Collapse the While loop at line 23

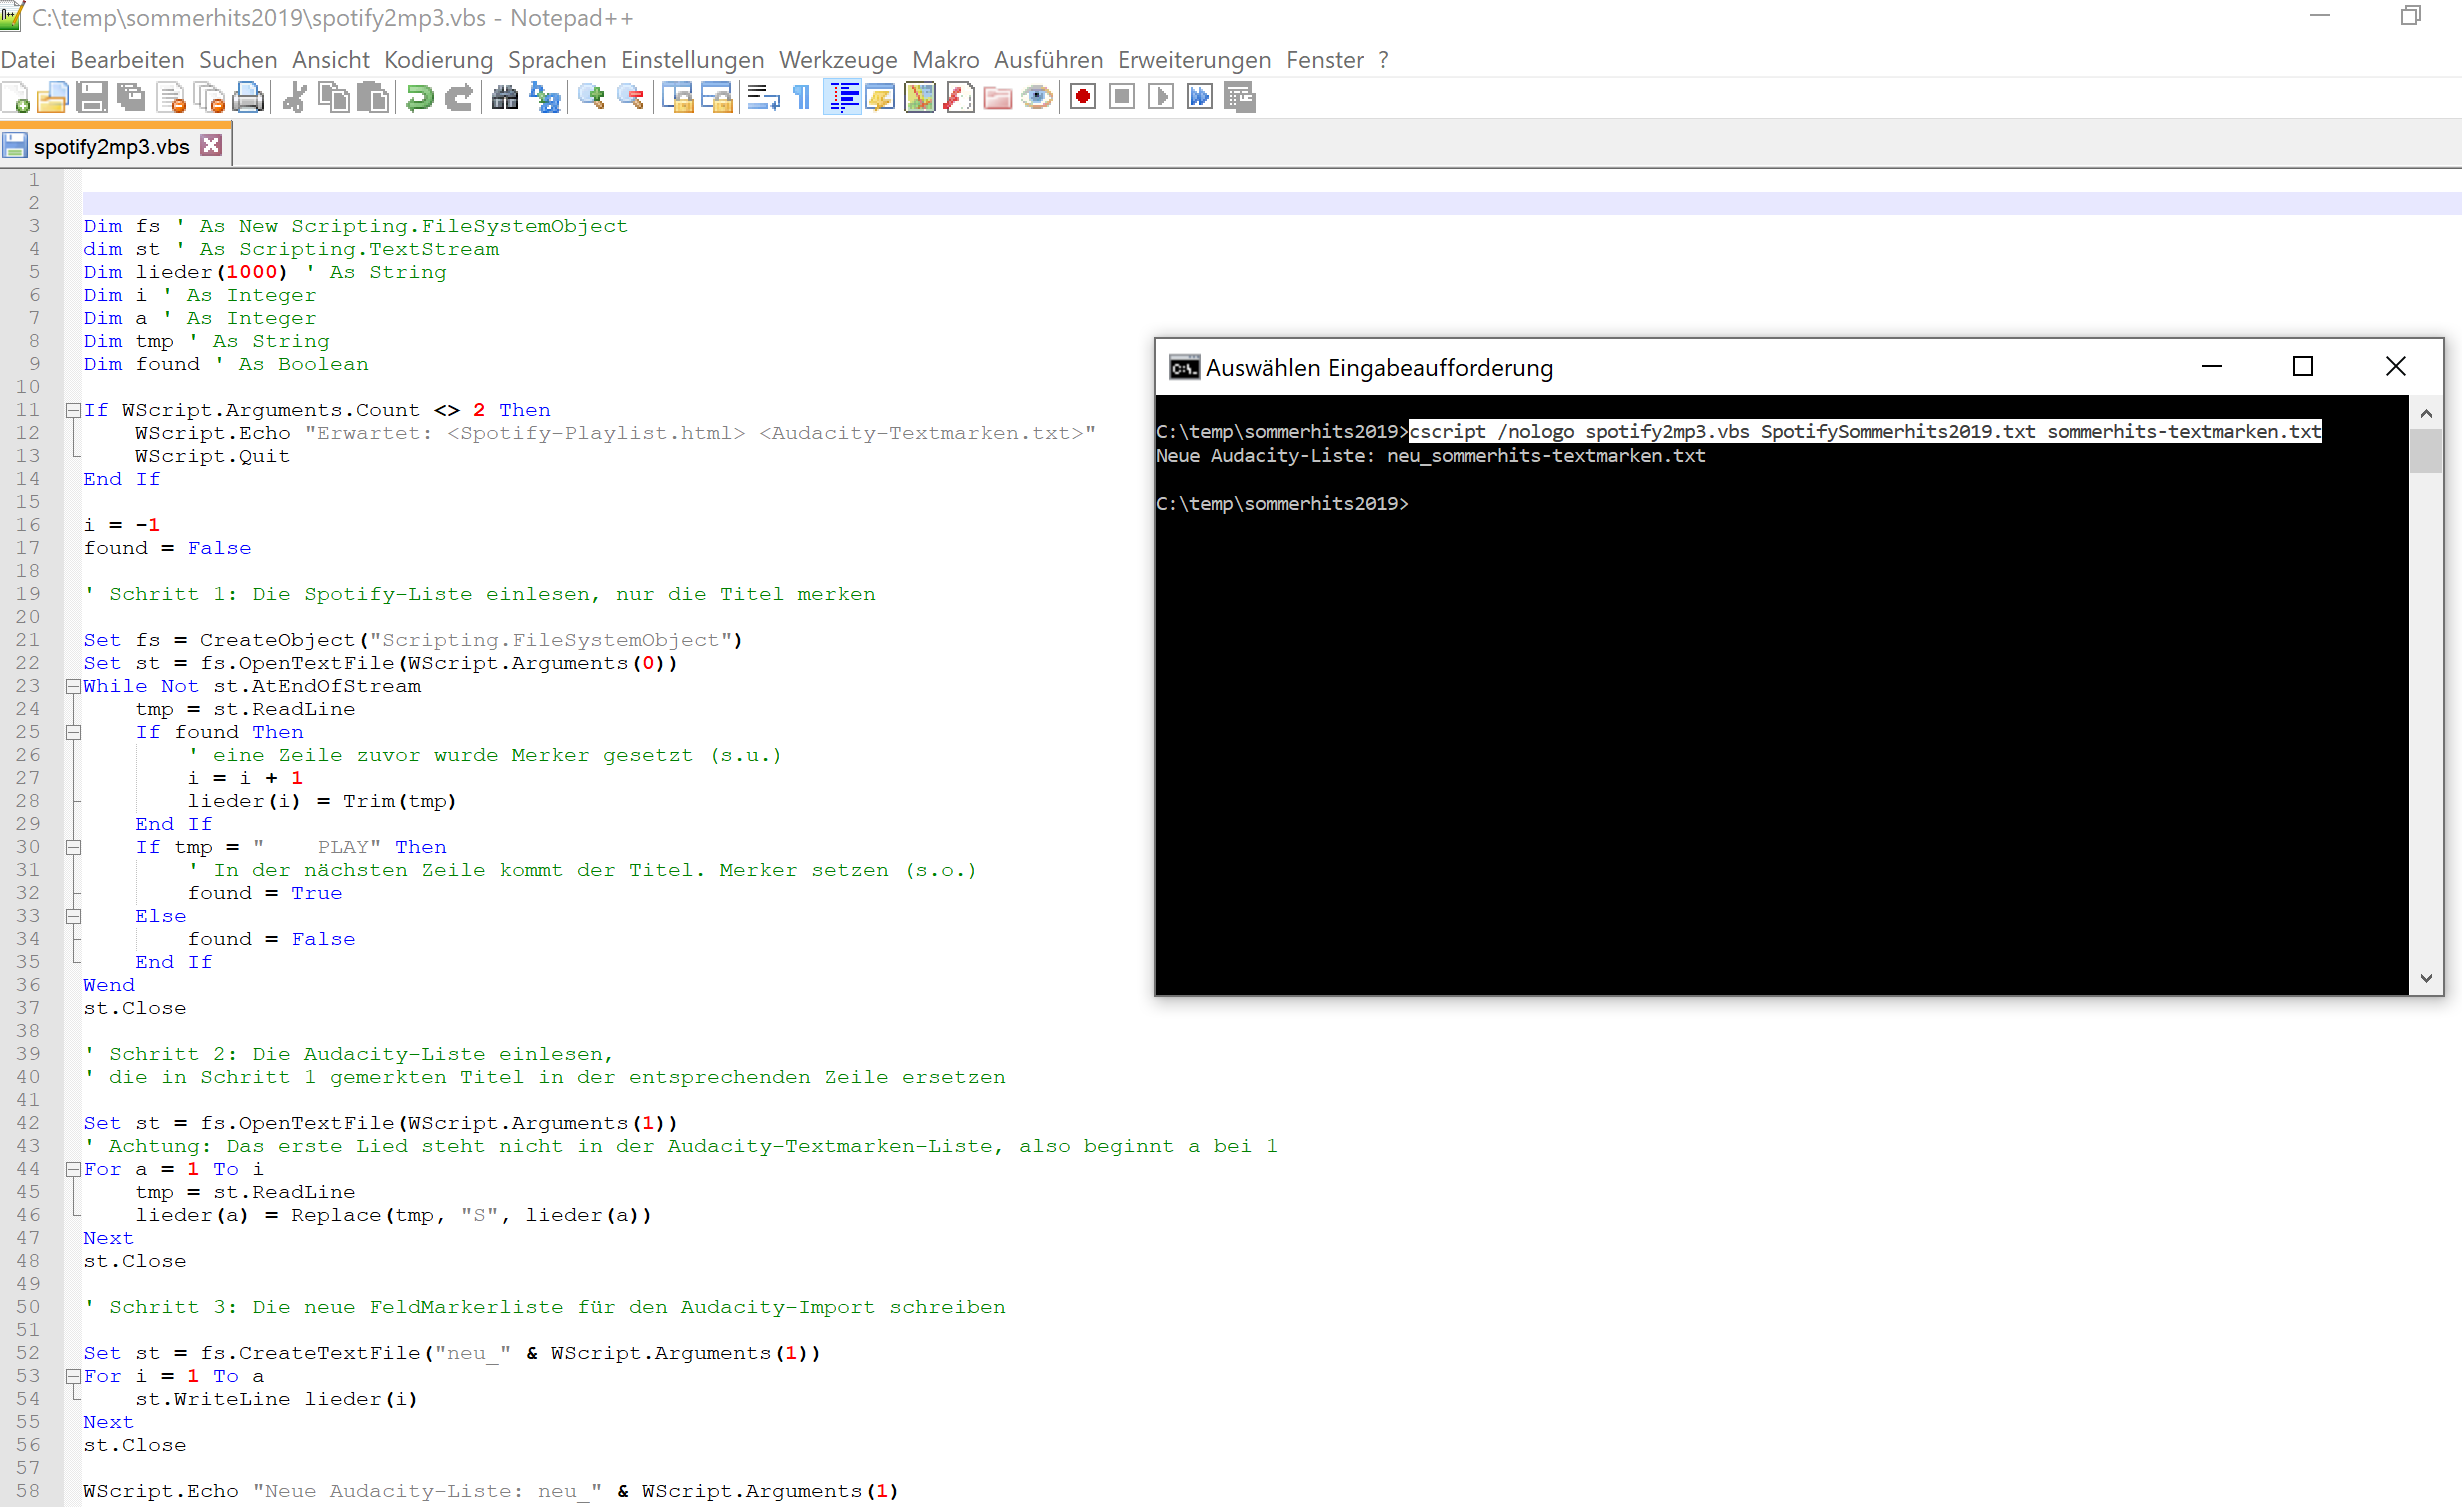point(73,686)
